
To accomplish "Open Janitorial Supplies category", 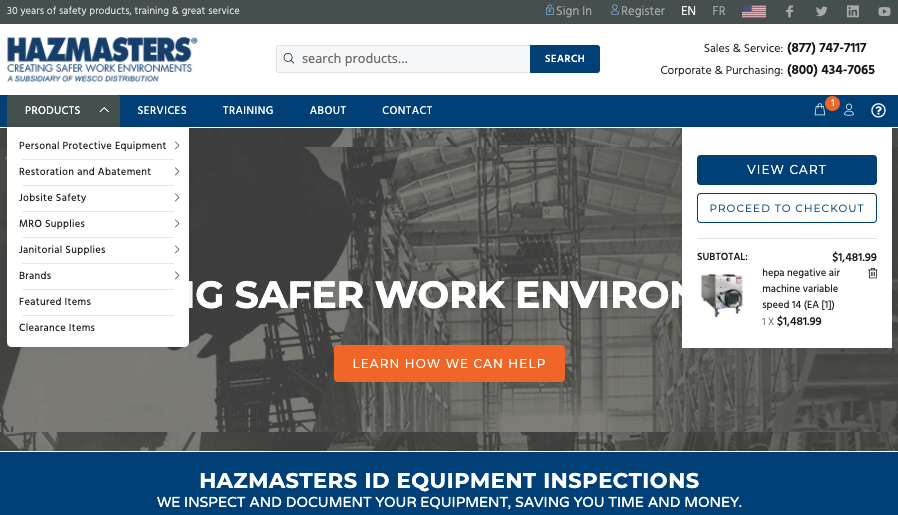I will coord(62,249).
